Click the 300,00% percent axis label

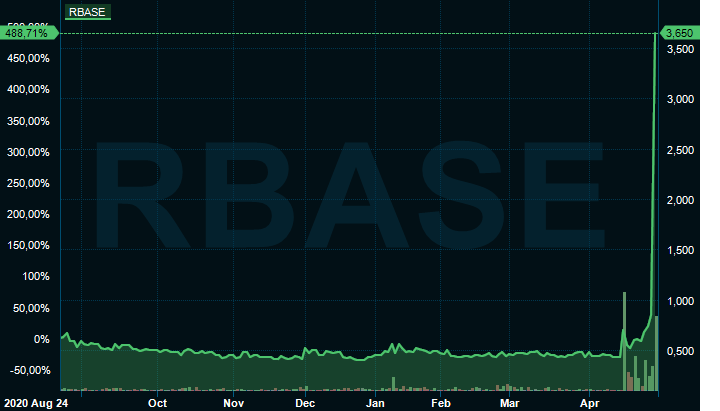click(28, 152)
